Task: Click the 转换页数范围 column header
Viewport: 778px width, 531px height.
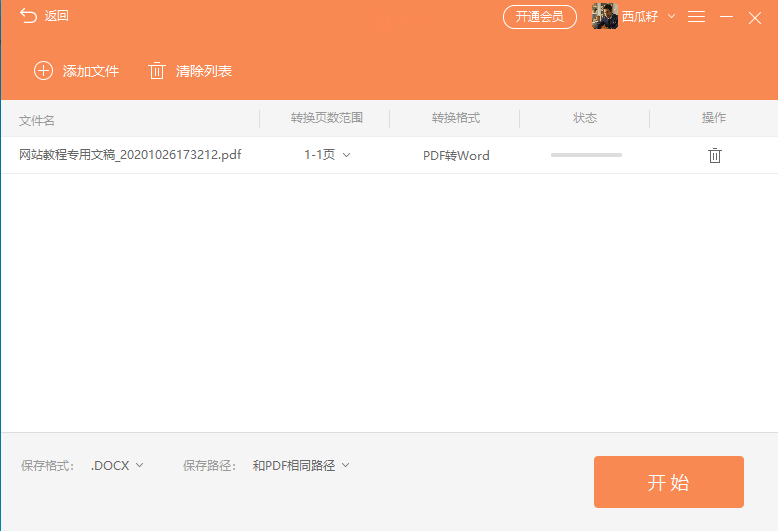Action: 326,118
